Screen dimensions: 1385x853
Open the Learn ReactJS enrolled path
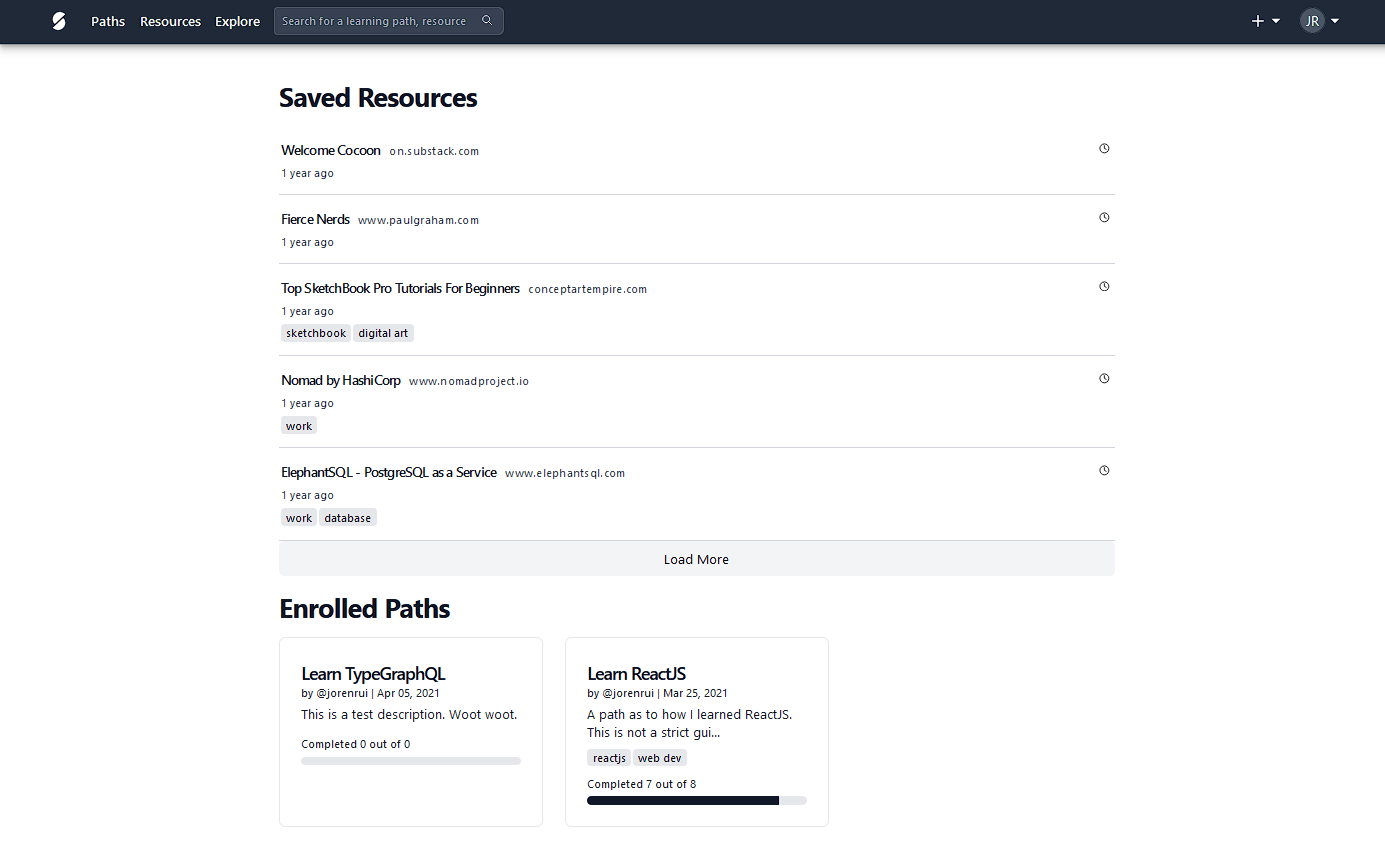point(637,673)
